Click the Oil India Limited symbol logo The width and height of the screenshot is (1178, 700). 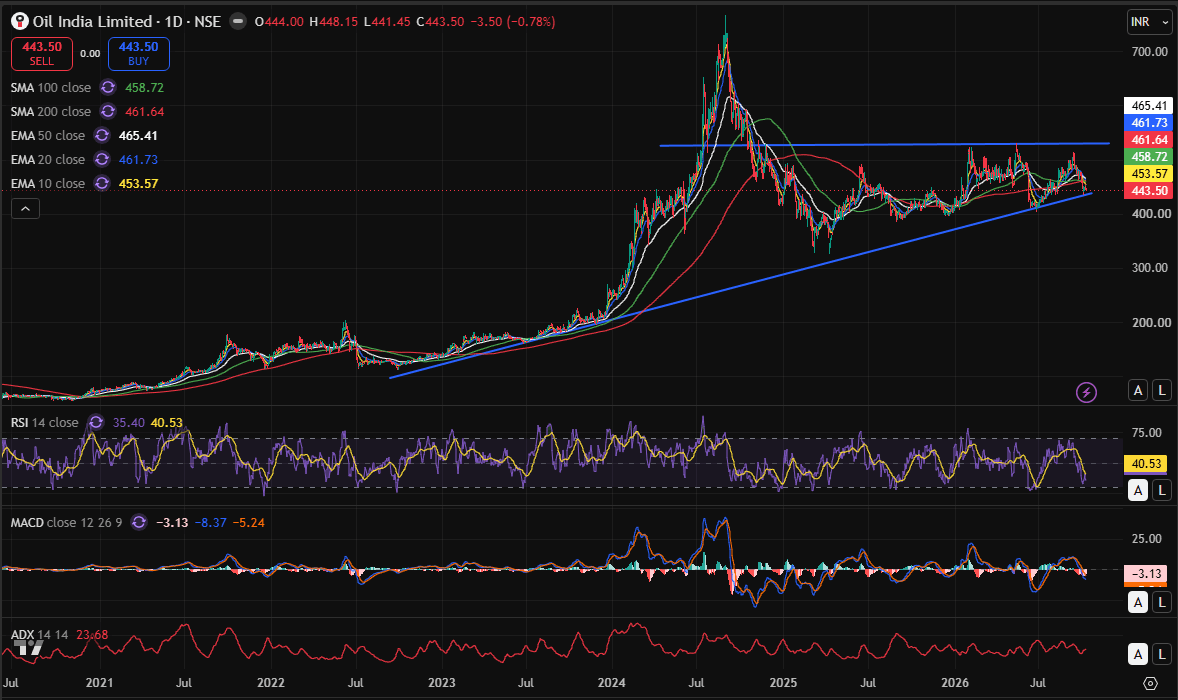coord(20,21)
